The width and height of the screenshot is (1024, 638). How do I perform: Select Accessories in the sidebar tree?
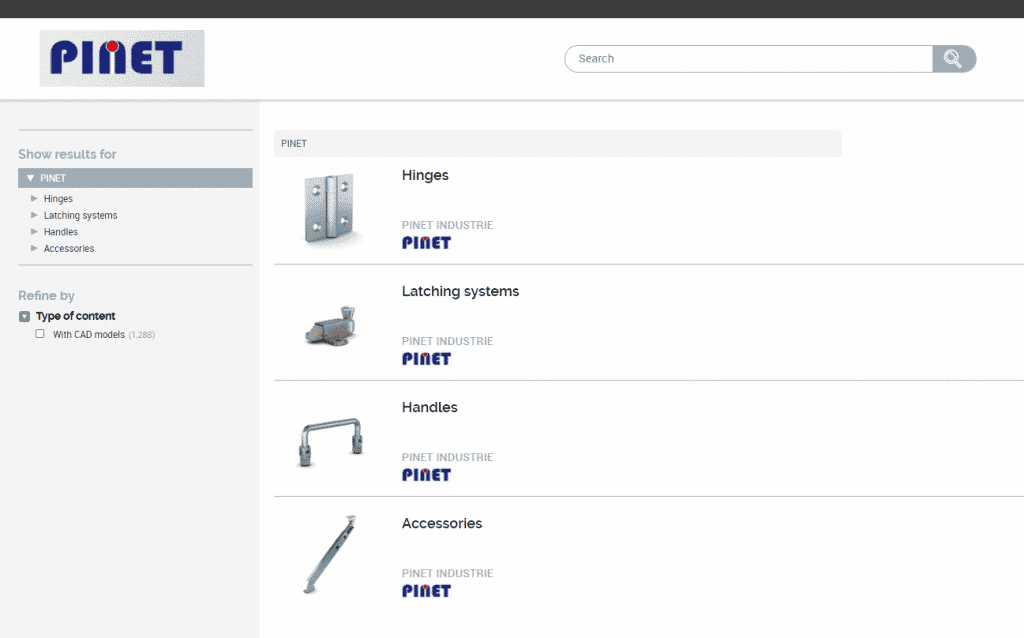point(69,248)
